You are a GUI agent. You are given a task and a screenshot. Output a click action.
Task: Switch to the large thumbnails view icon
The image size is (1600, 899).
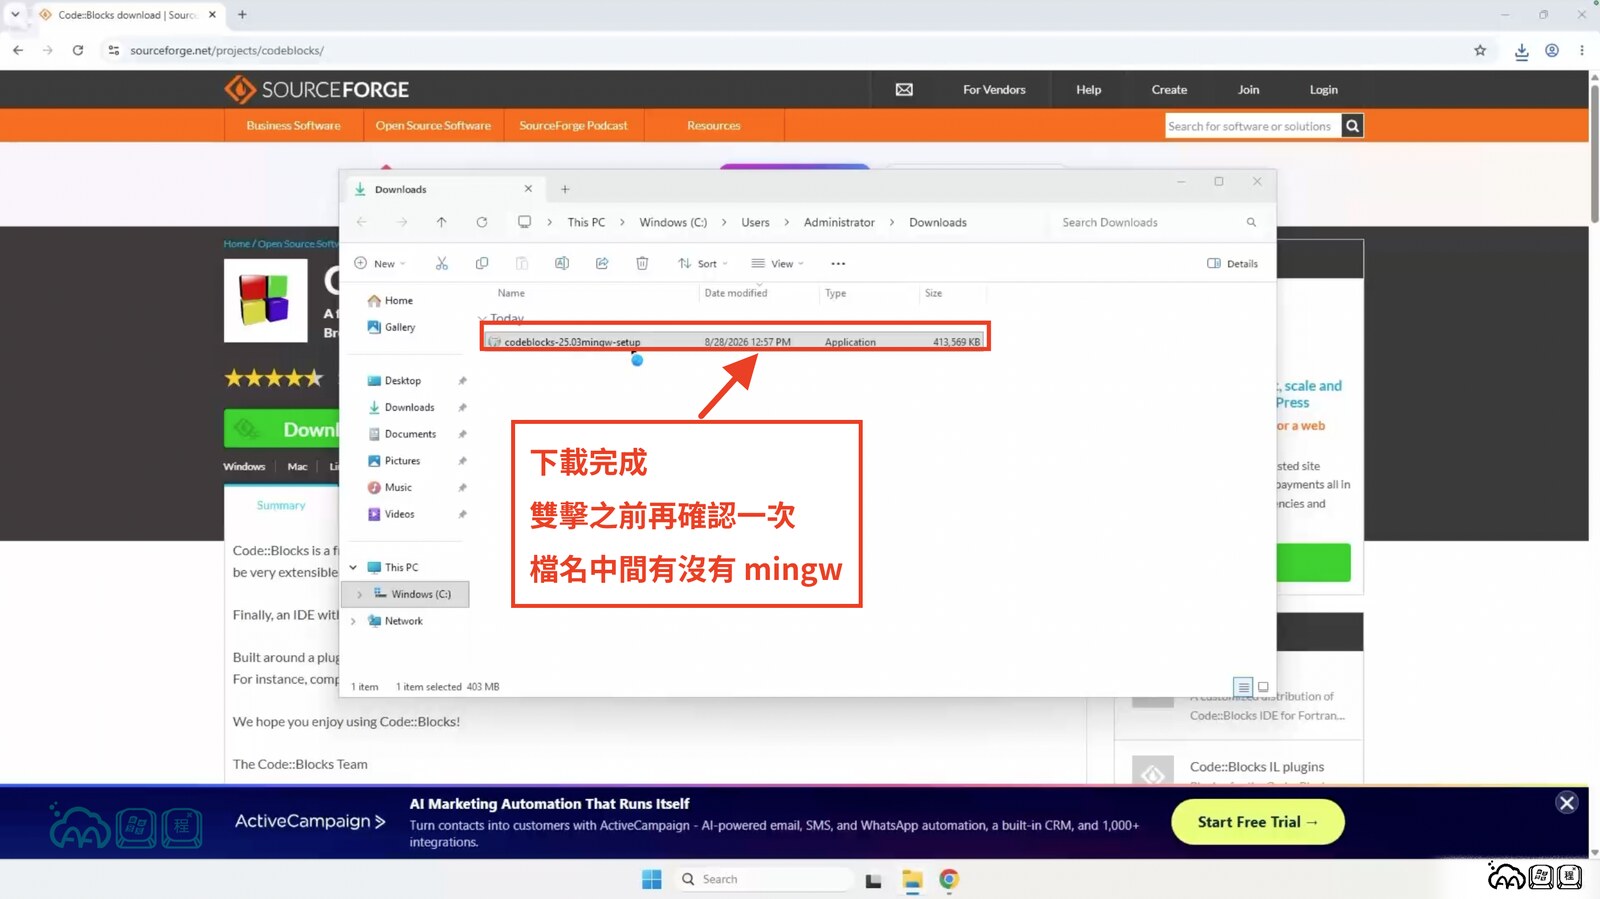[x=1263, y=687]
